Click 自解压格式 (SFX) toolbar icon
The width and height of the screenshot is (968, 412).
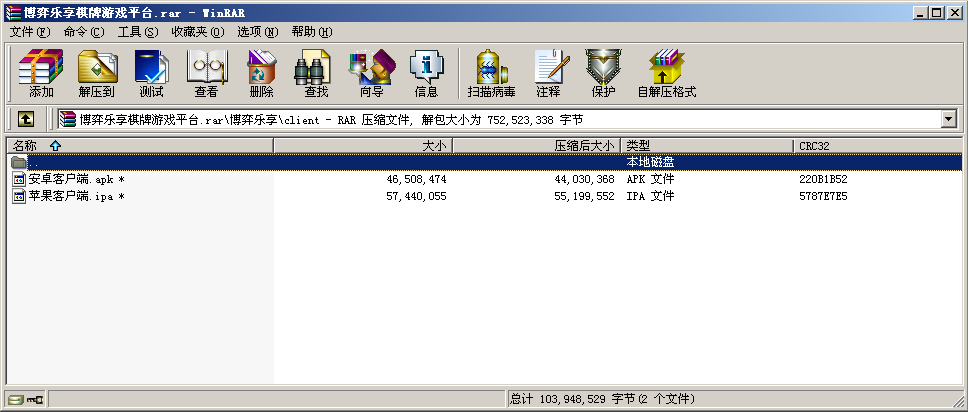(666, 74)
